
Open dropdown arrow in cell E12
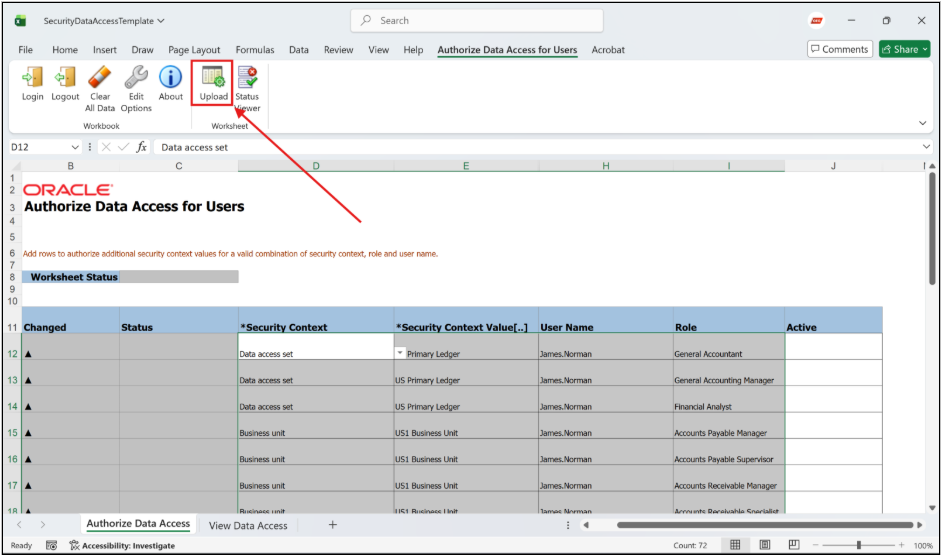(x=400, y=353)
